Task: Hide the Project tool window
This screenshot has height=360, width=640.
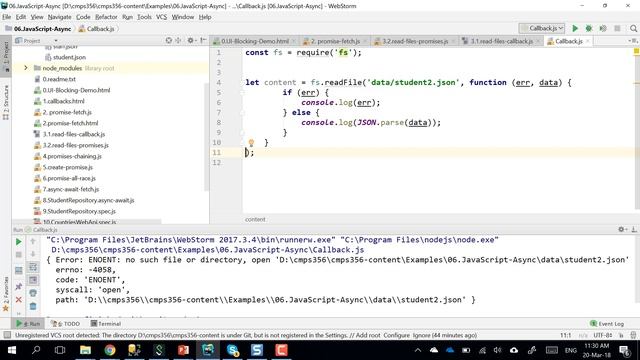Action: point(203,40)
